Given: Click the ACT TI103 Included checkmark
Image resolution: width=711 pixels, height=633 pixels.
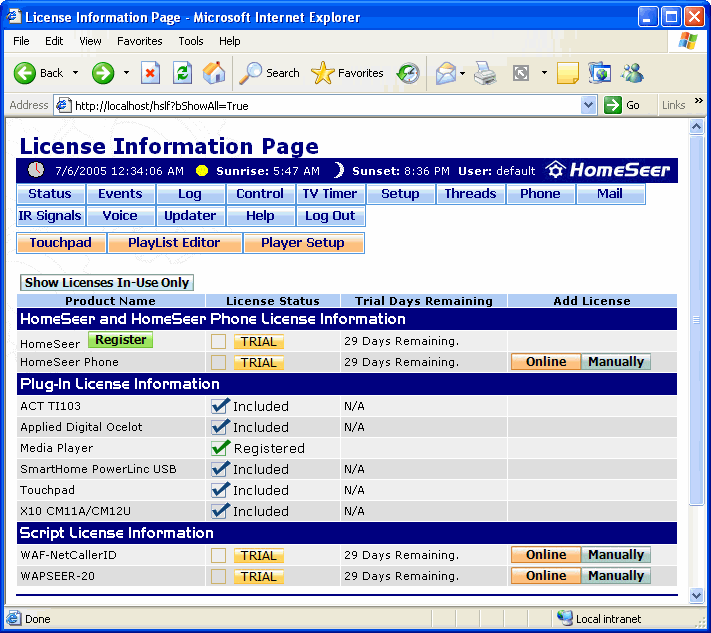Looking at the screenshot, I should point(220,405).
